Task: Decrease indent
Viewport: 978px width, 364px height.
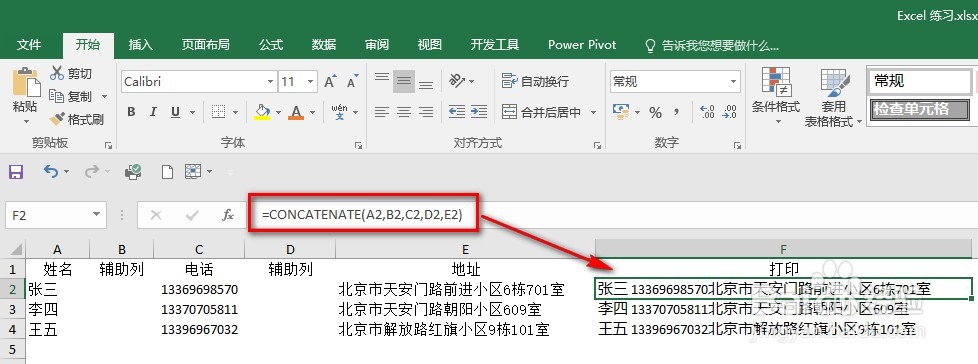Action: [x=457, y=112]
